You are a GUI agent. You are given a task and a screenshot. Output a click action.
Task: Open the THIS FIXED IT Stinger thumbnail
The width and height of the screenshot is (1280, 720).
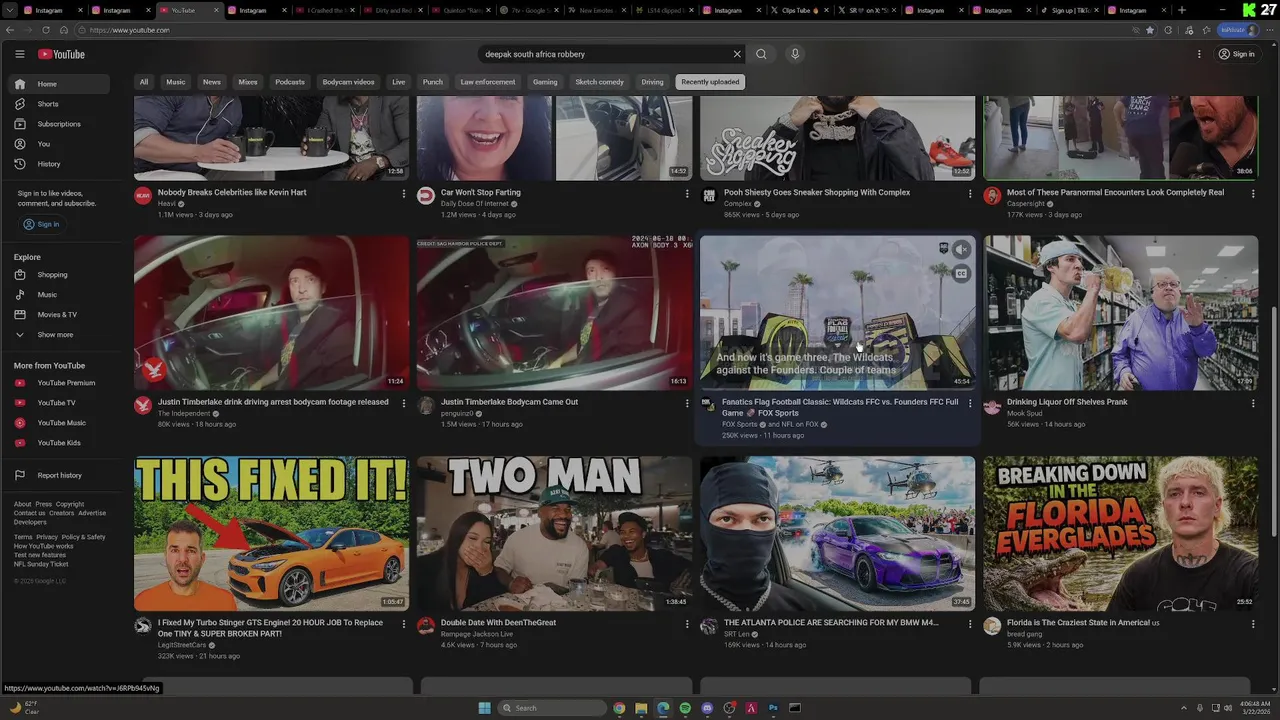pos(271,533)
